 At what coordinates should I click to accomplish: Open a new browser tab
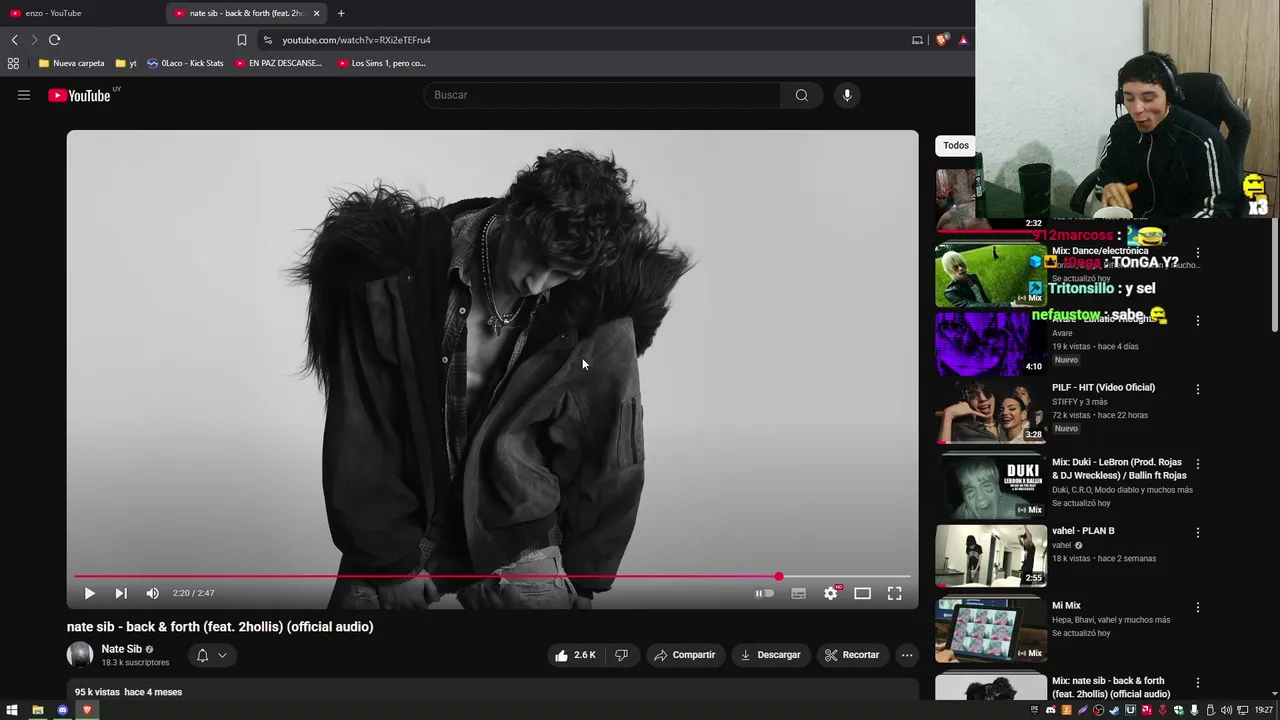[x=341, y=13]
